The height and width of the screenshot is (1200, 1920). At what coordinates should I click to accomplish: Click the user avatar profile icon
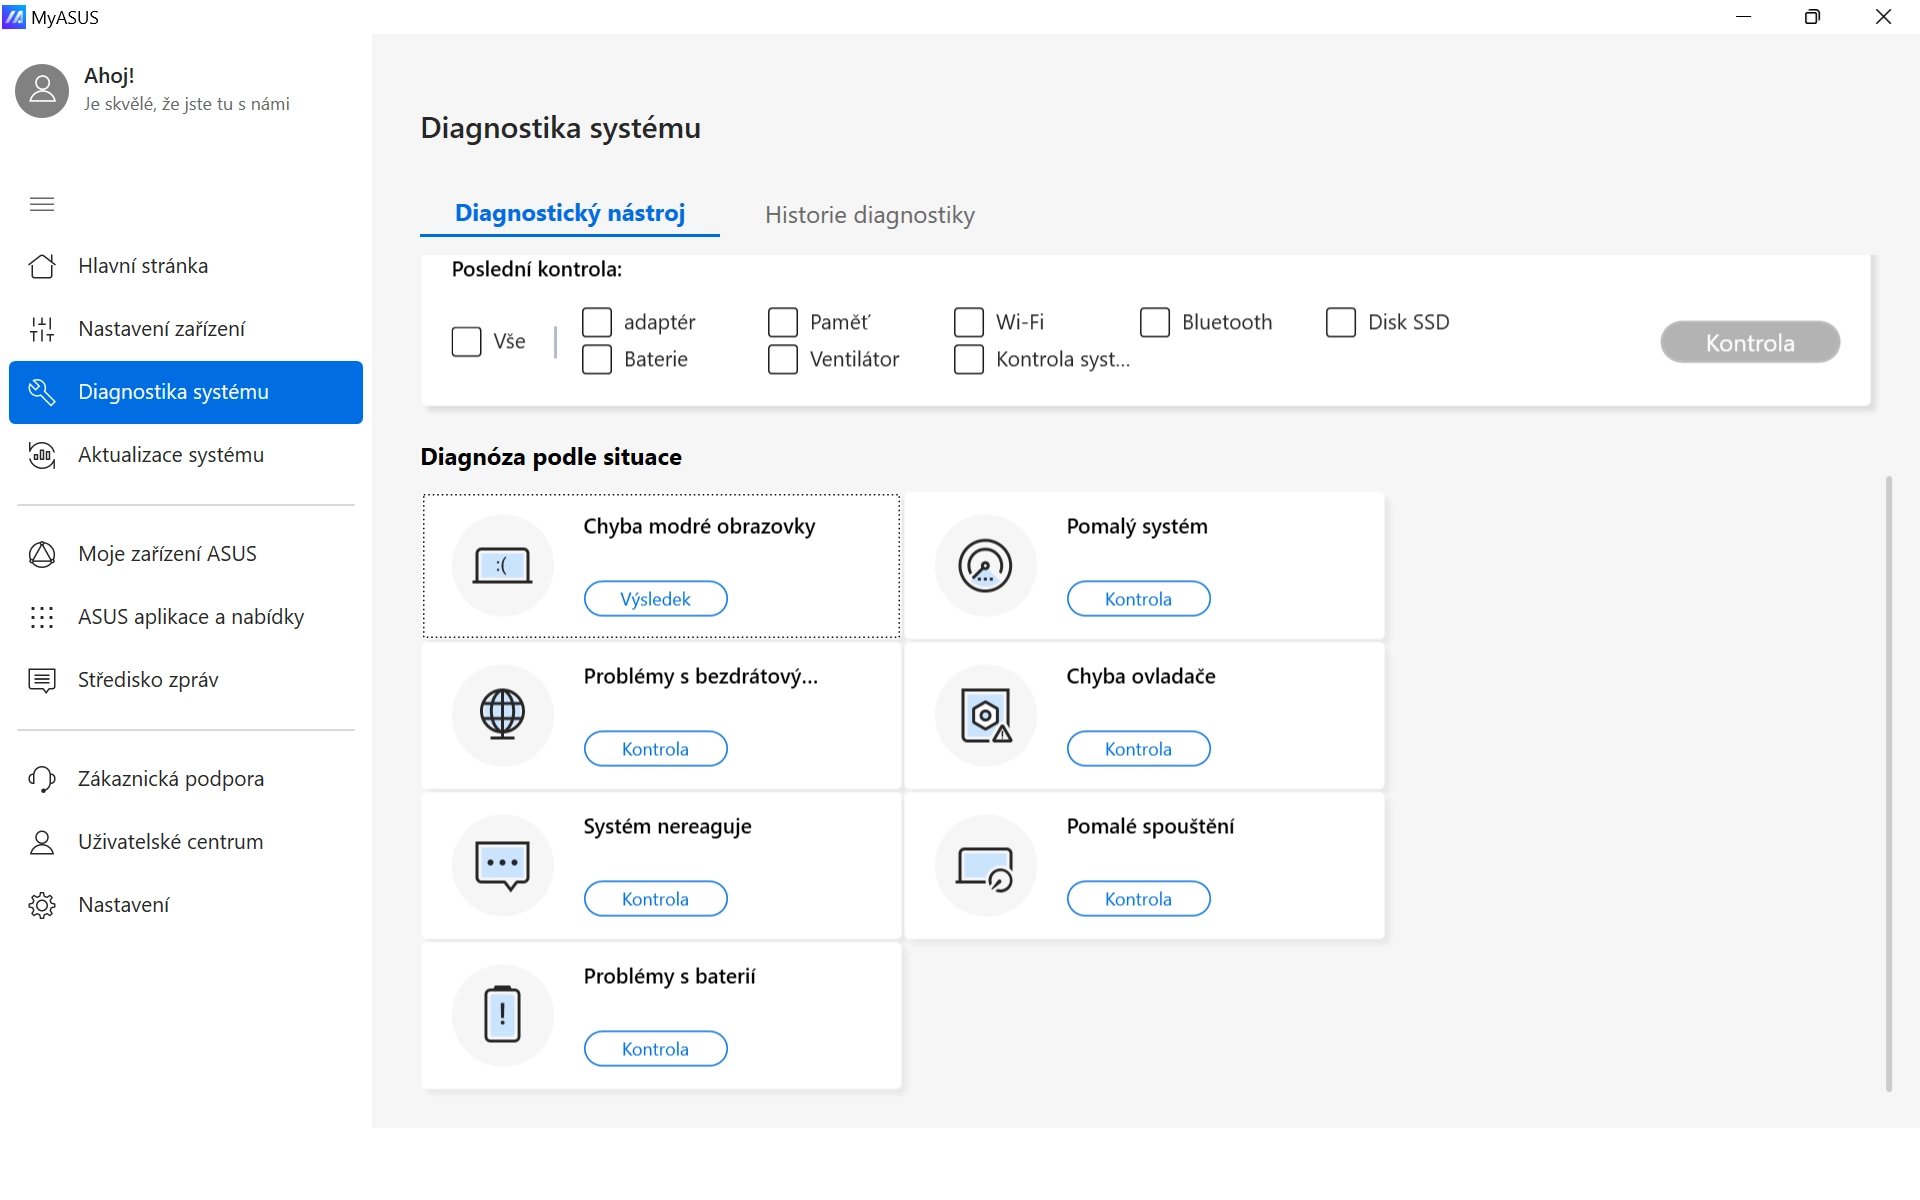(42, 91)
